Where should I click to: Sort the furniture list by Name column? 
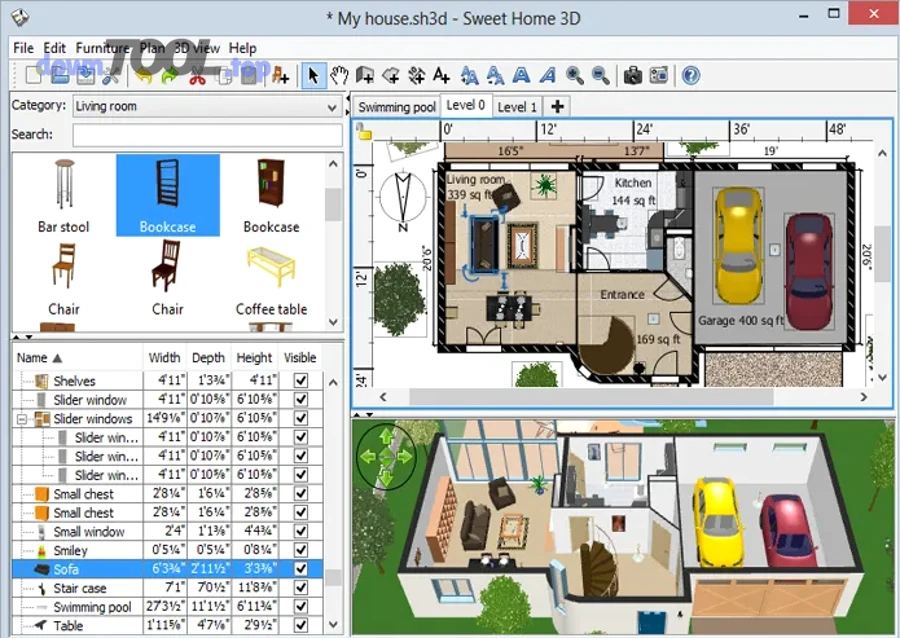tap(40, 357)
